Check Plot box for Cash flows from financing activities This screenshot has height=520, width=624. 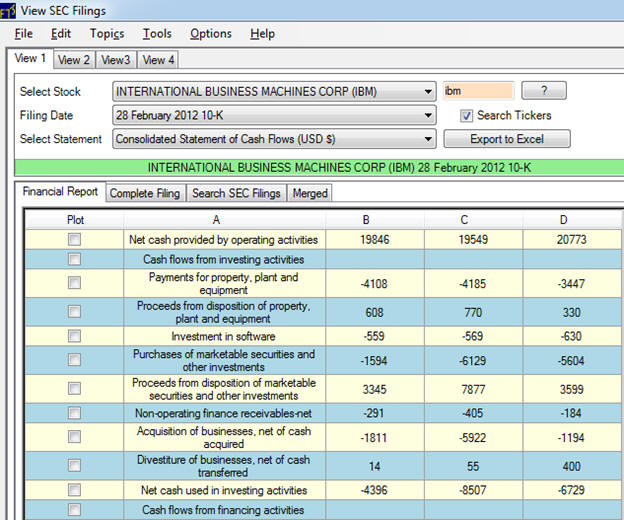(74, 510)
